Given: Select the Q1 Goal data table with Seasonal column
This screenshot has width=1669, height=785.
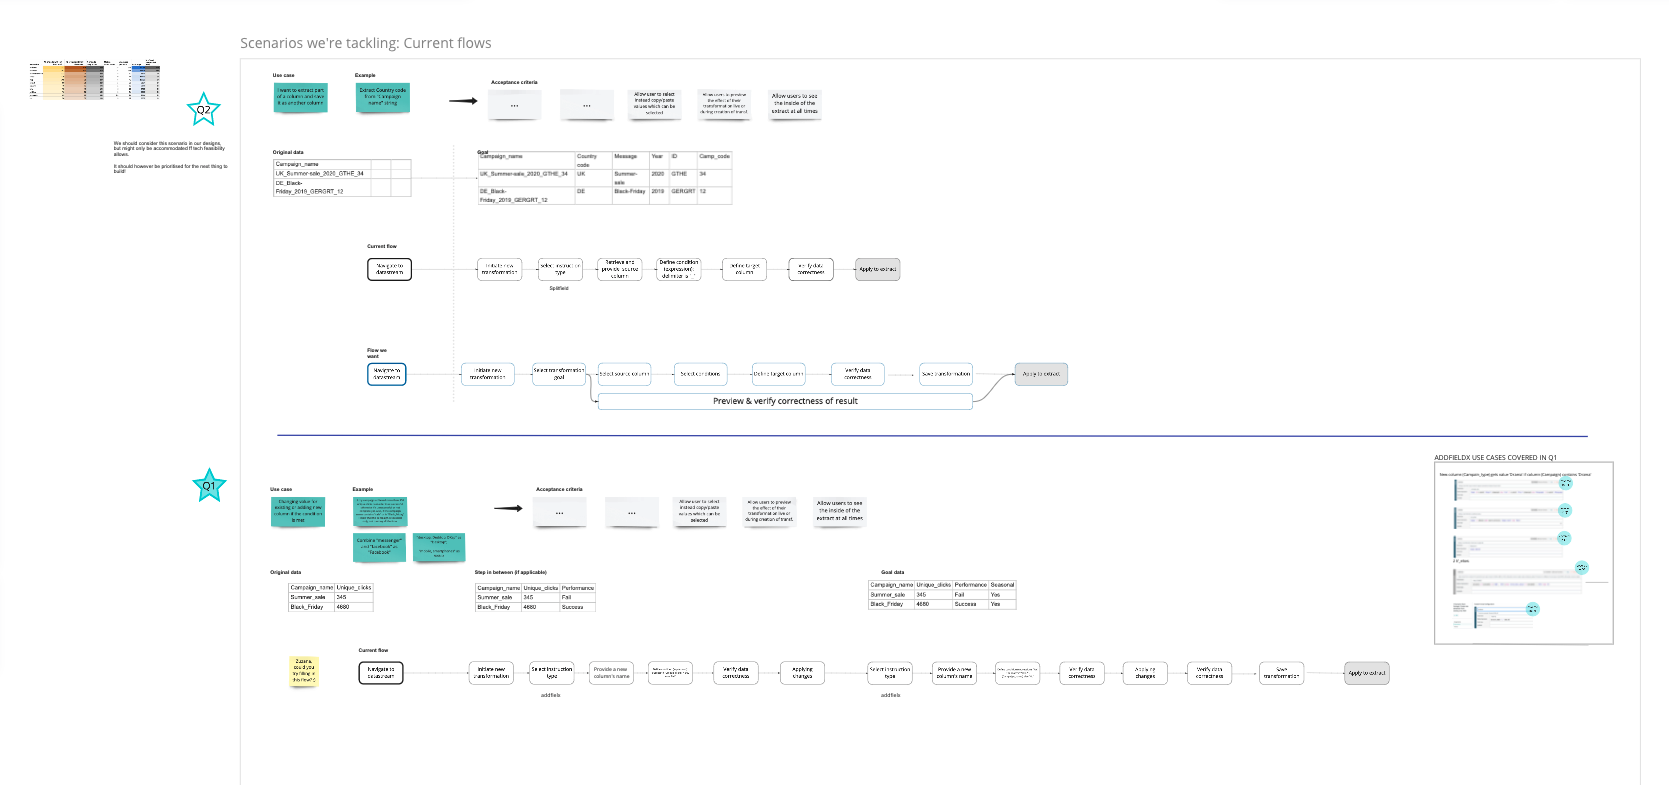Looking at the screenshot, I should point(942,595).
